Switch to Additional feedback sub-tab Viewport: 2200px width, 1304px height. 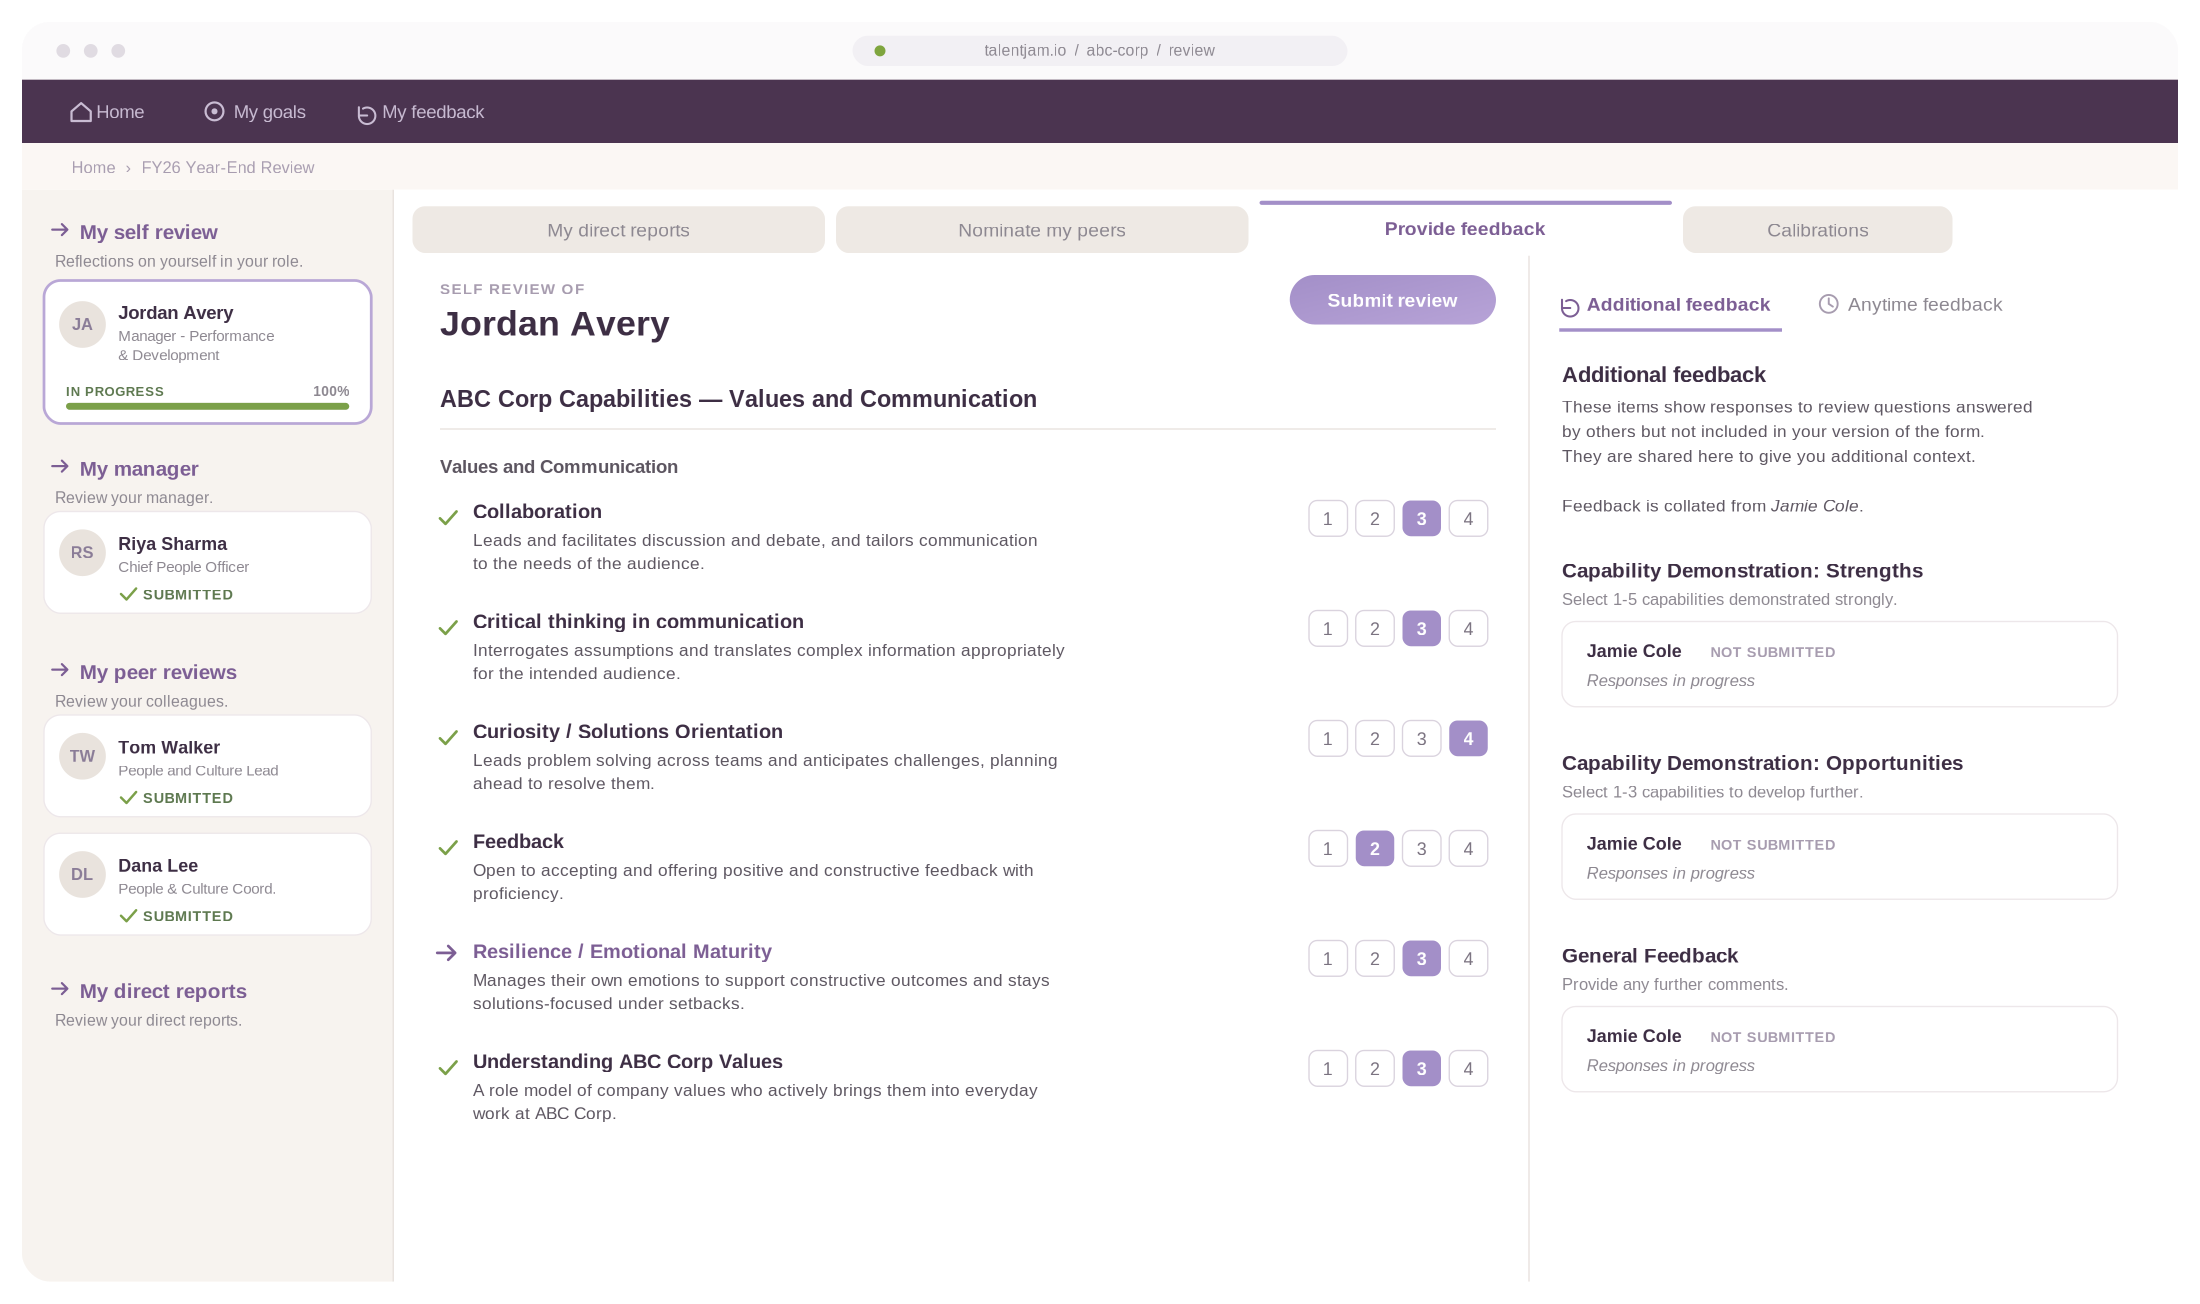point(1670,306)
